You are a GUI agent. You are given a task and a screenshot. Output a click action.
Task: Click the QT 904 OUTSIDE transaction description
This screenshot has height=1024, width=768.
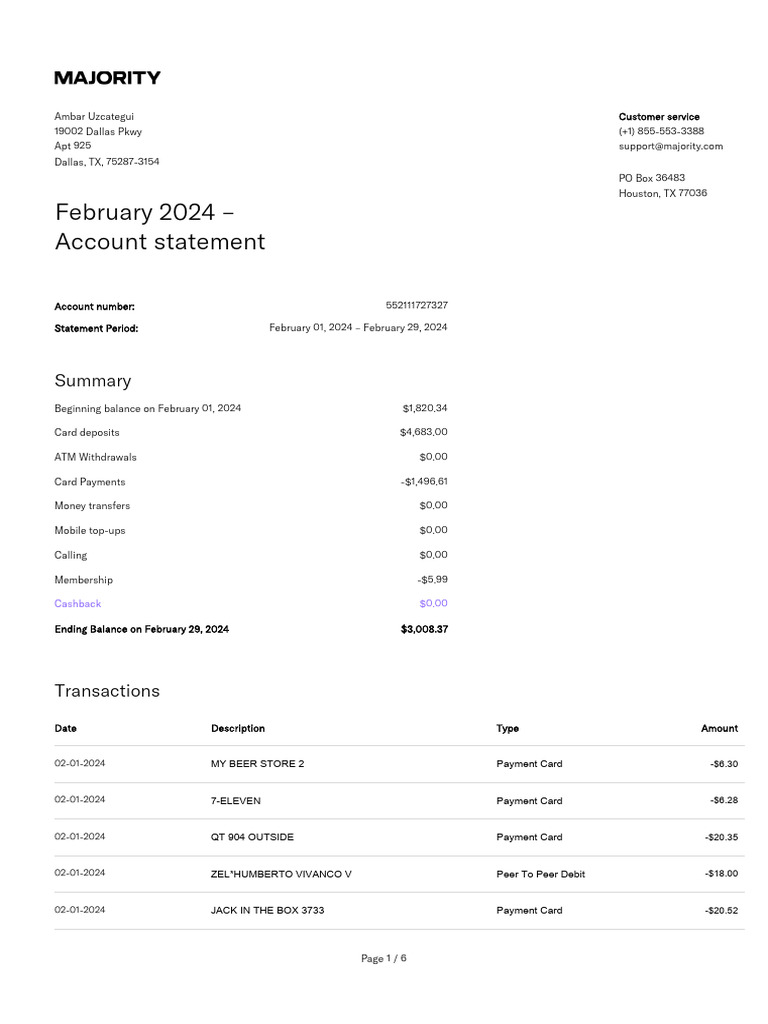click(x=252, y=837)
